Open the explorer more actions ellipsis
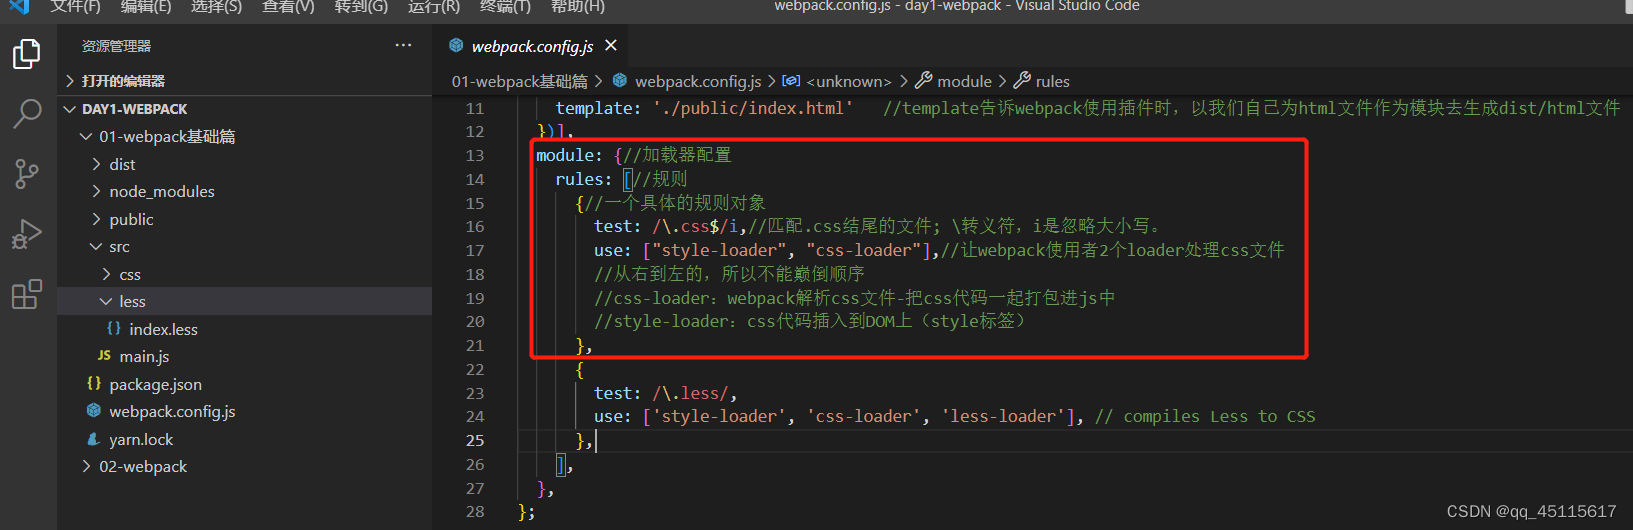 tap(403, 46)
